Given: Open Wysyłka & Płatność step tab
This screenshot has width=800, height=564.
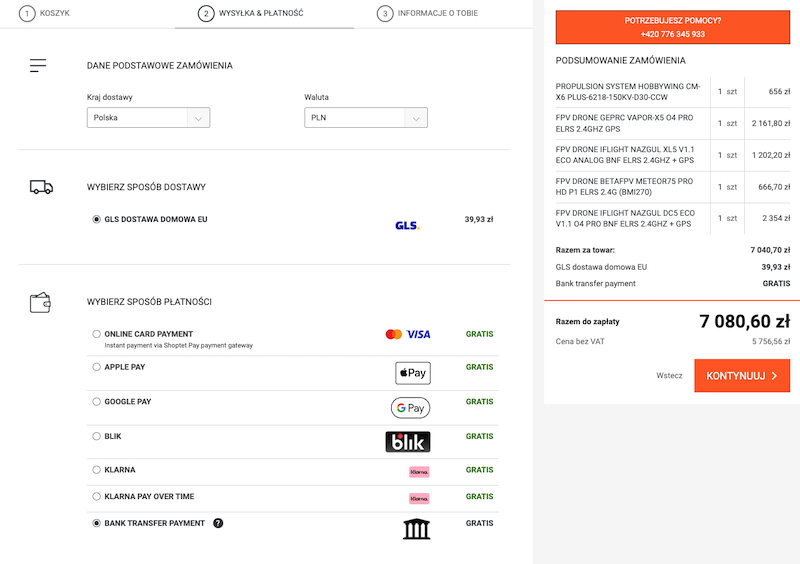Looking at the screenshot, I should click(x=251, y=13).
